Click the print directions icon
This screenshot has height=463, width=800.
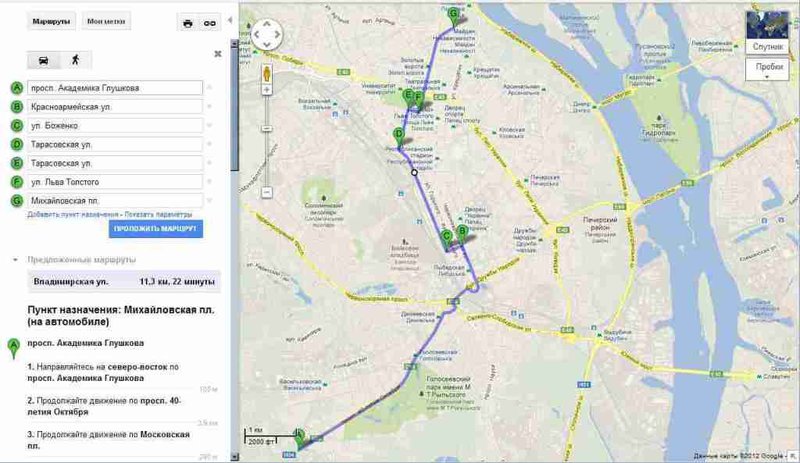187,21
